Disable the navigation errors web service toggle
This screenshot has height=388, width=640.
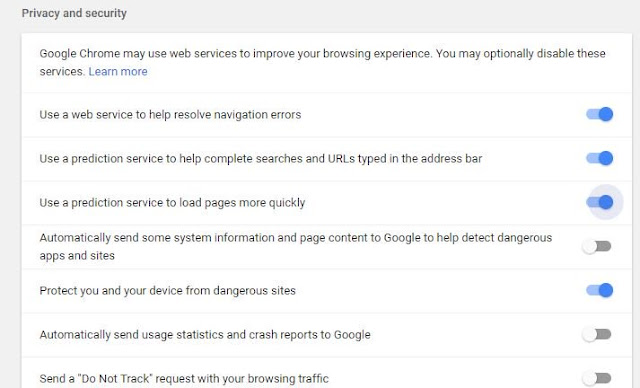pyautogui.click(x=599, y=114)
